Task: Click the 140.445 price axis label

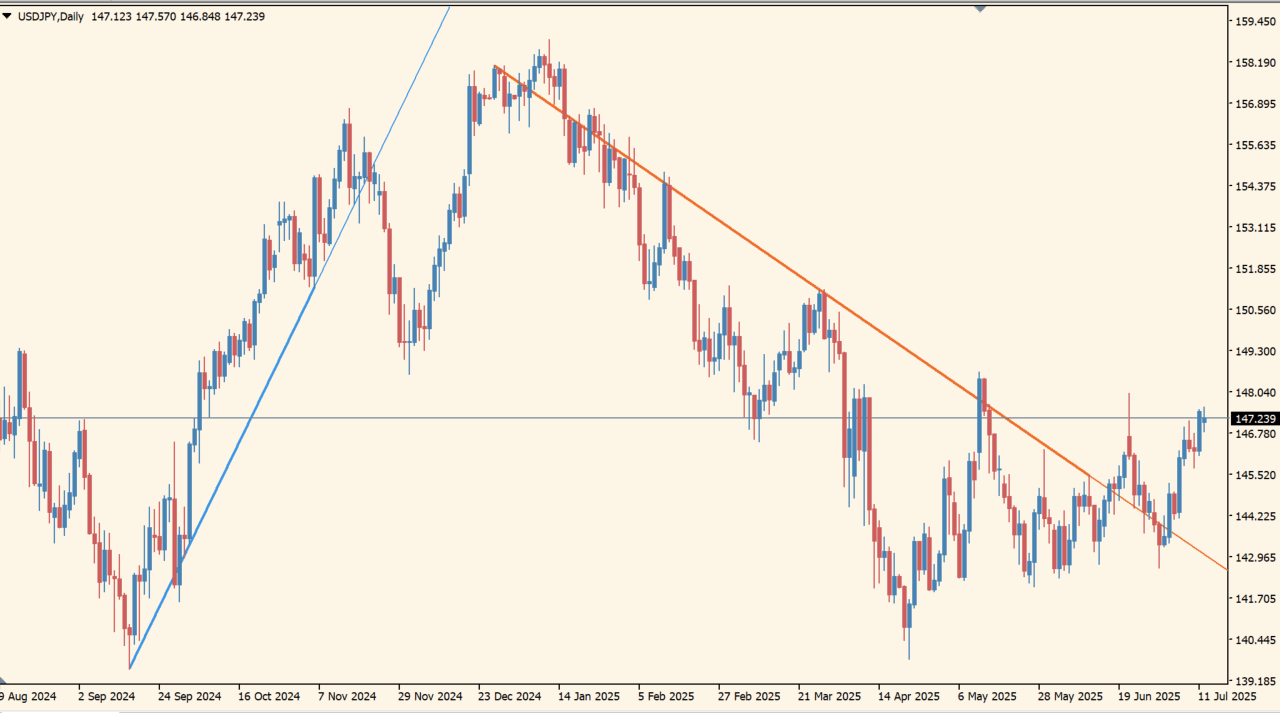Action: pos(1255,640)
